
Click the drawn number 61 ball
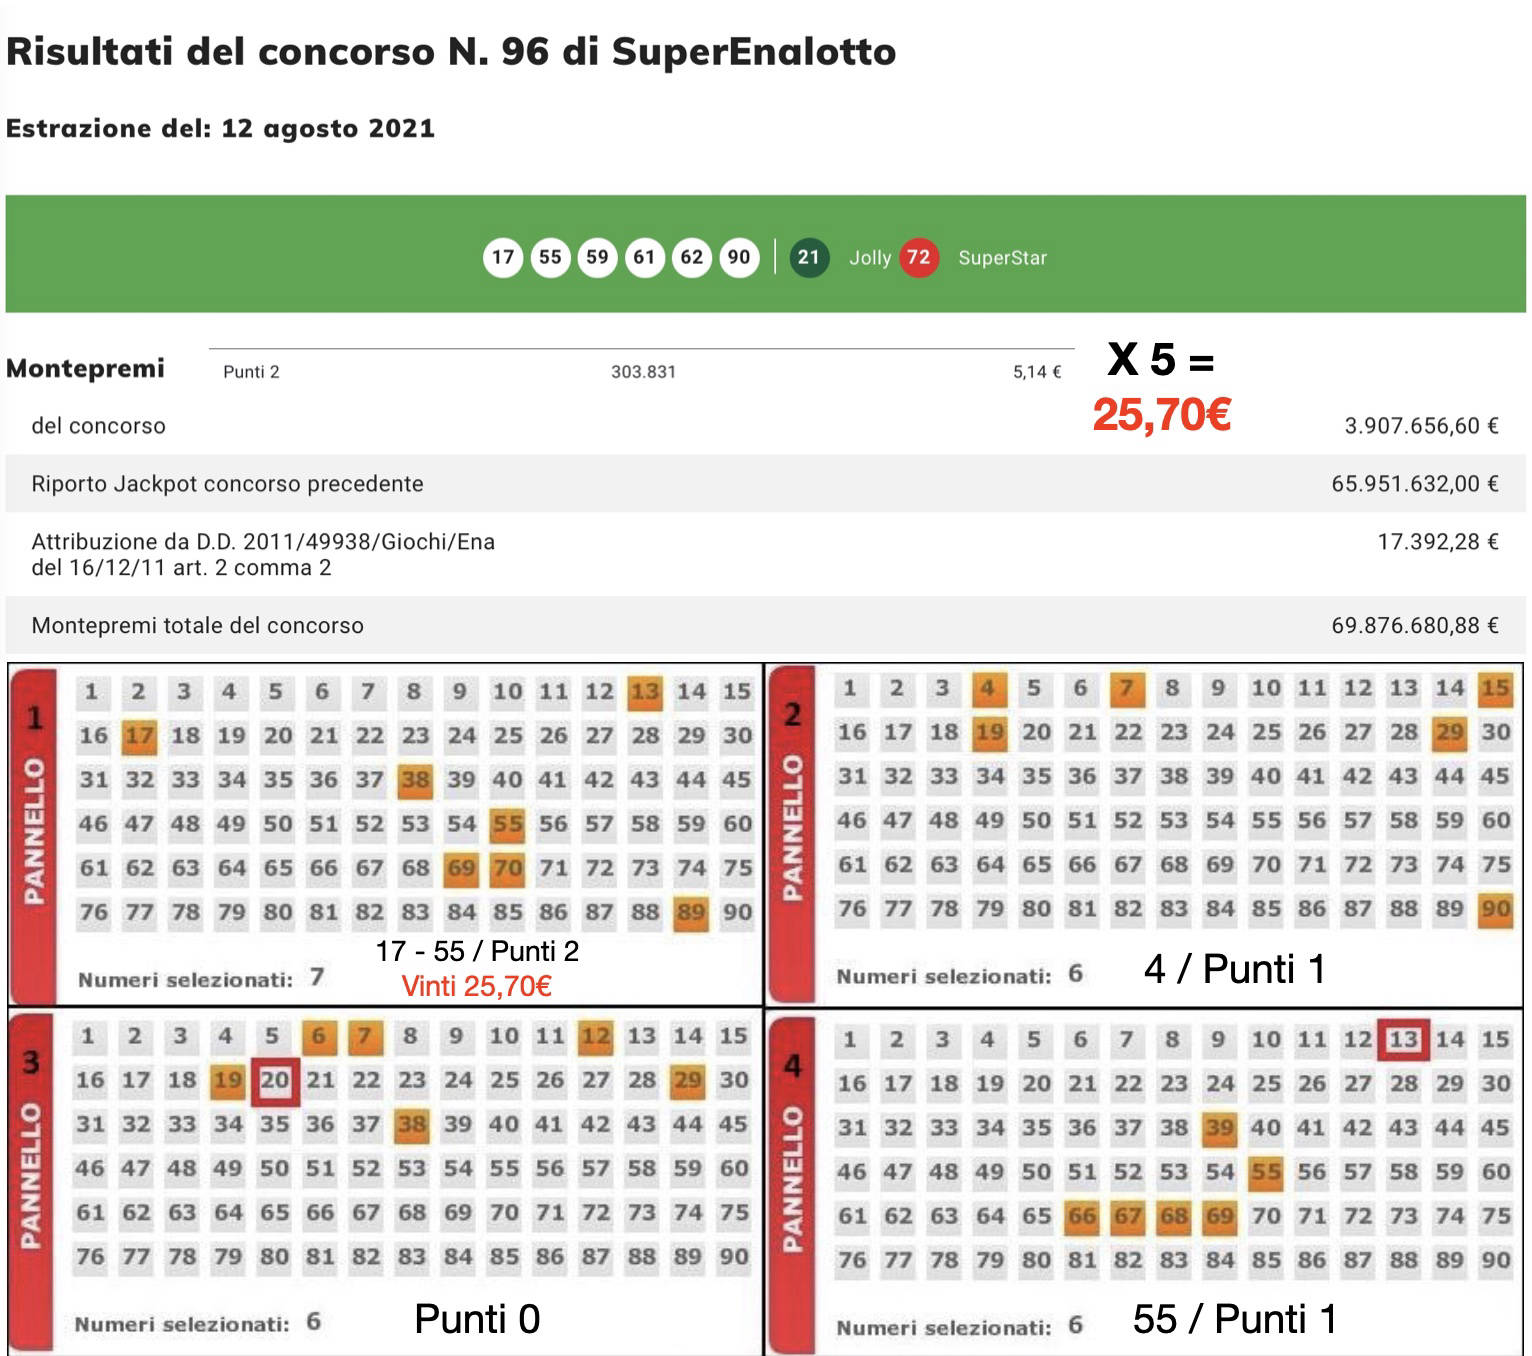tap(644, 257)
